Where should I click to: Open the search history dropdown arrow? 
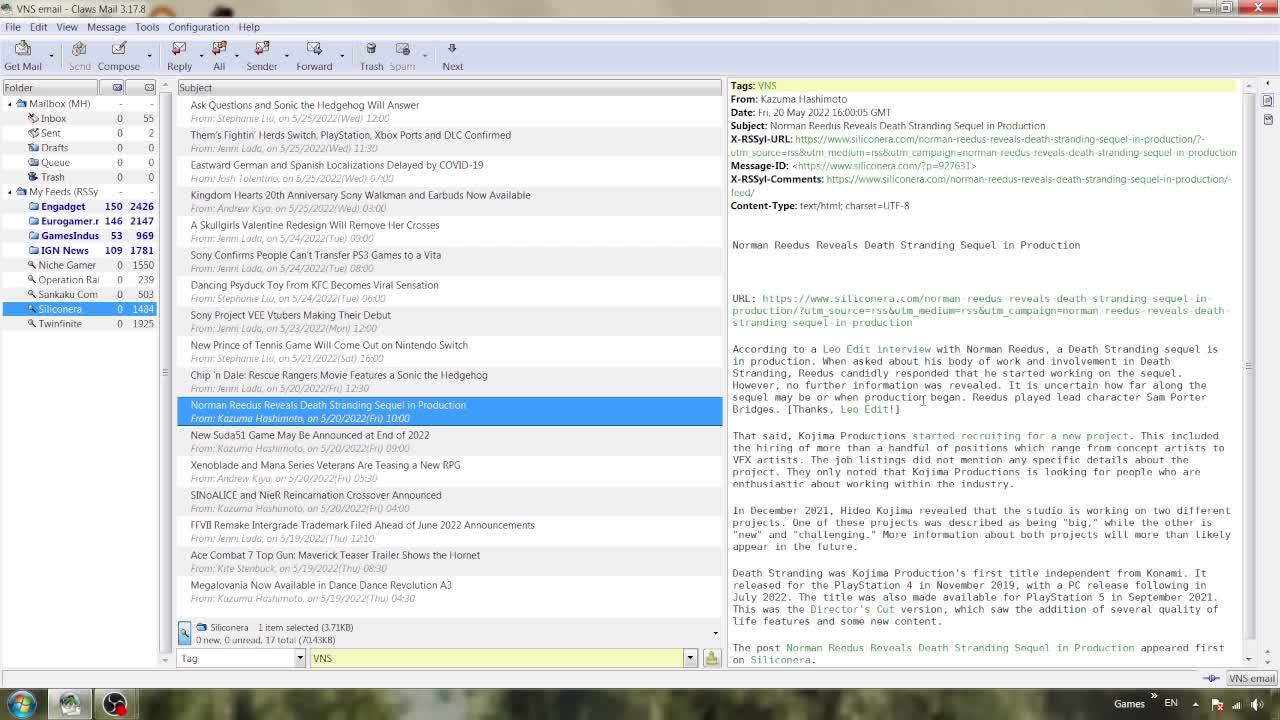click(x=690, y=658)
